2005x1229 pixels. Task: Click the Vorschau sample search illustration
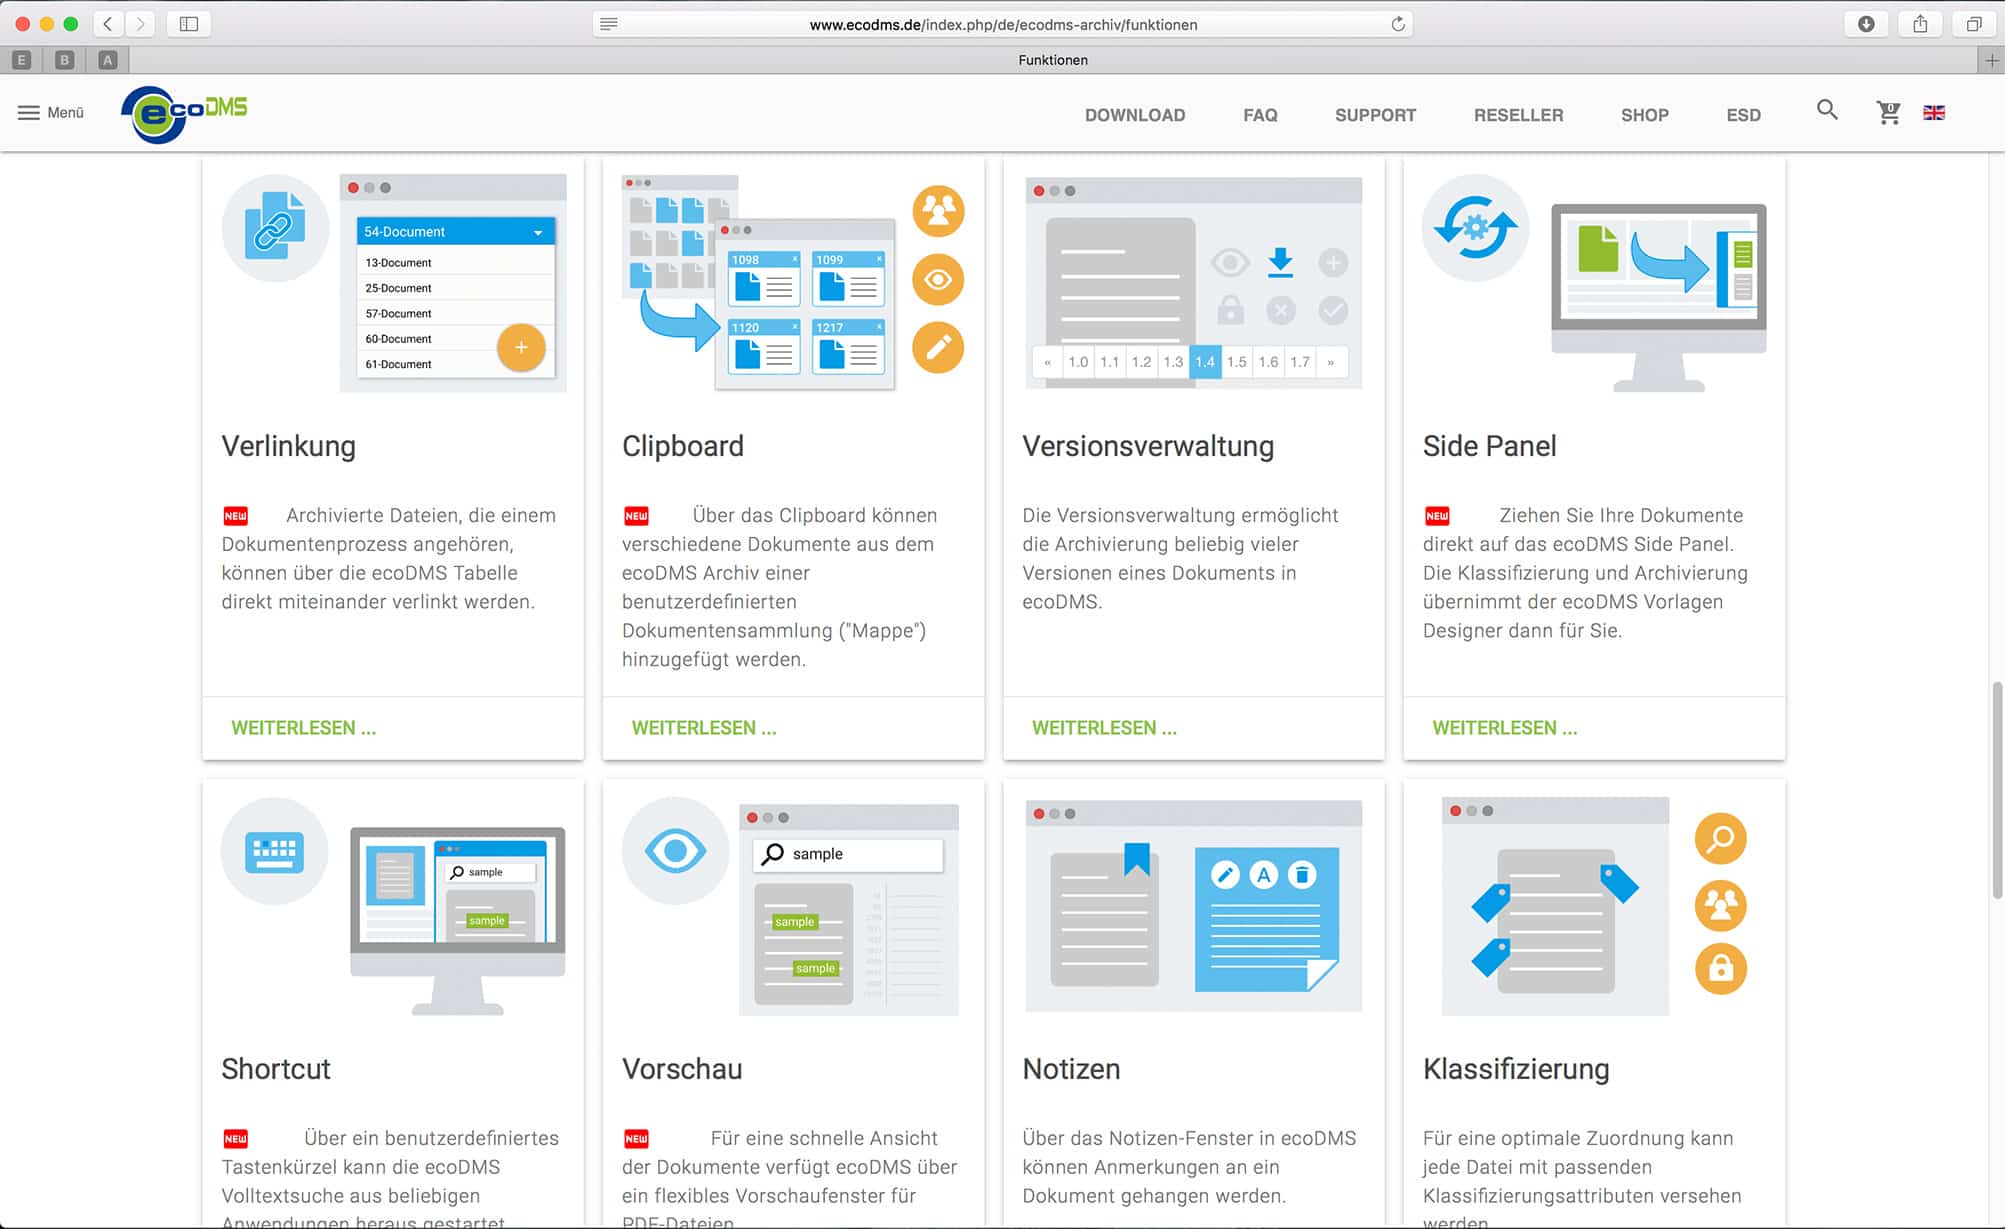click(849, 910)
